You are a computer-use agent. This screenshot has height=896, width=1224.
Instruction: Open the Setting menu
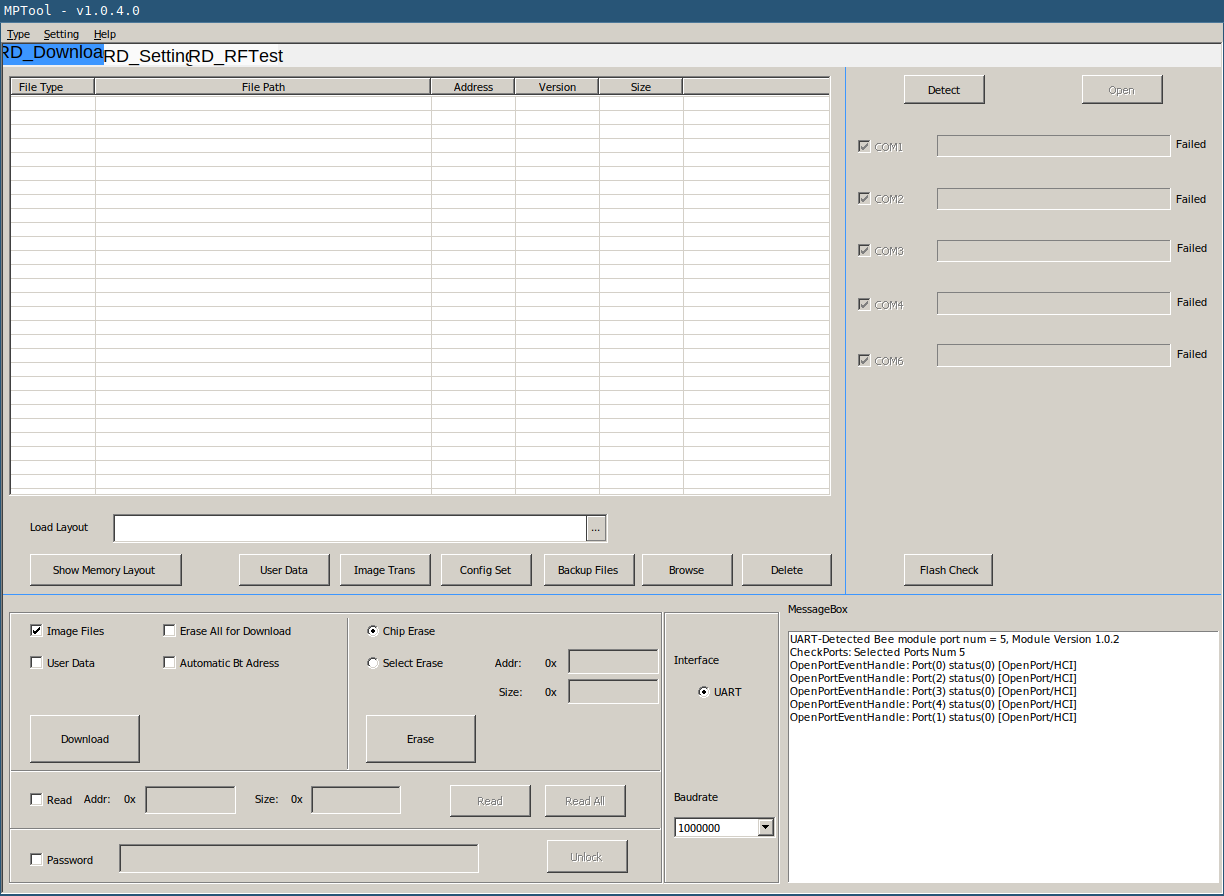coord(61,34)
